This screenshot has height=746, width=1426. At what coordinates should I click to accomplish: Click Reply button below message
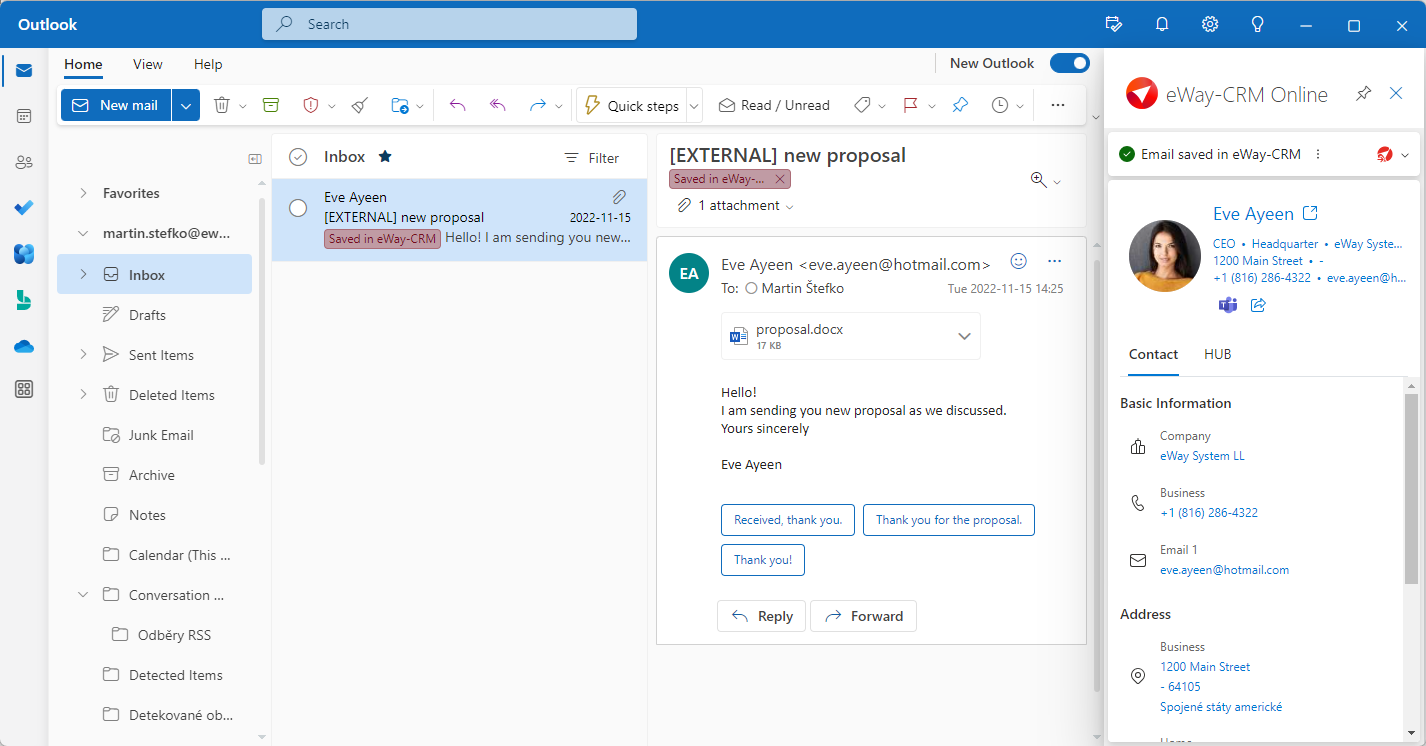[762, 616]
